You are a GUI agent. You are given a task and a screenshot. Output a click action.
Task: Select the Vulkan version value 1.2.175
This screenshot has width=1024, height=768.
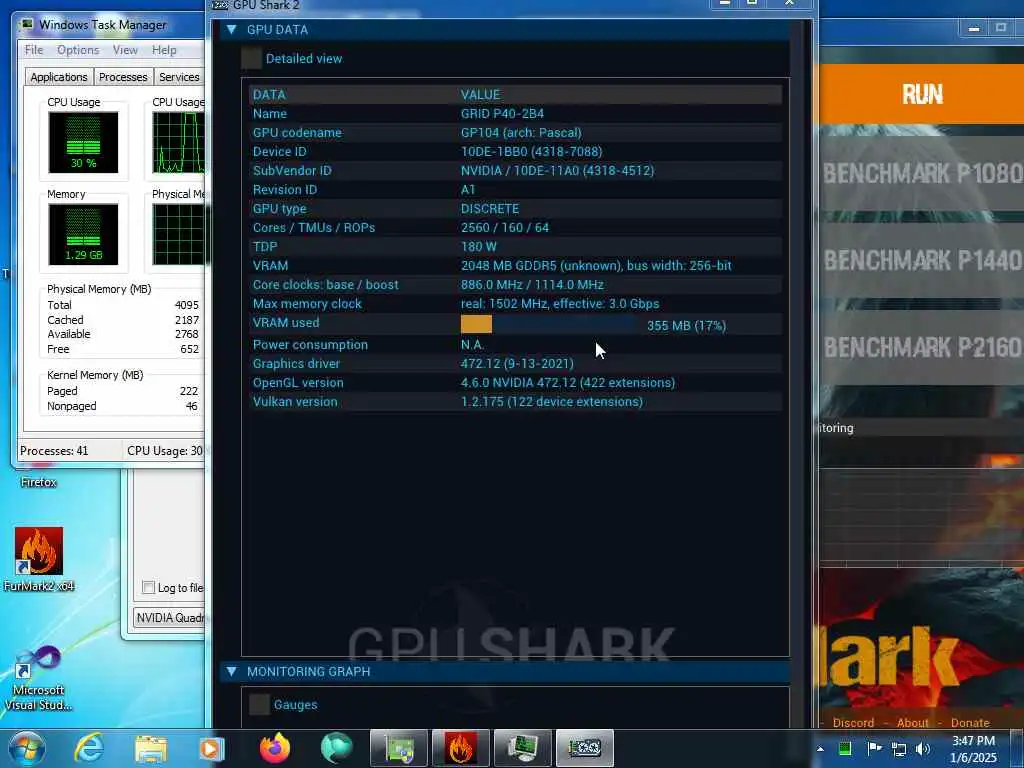tap(552, 402)
